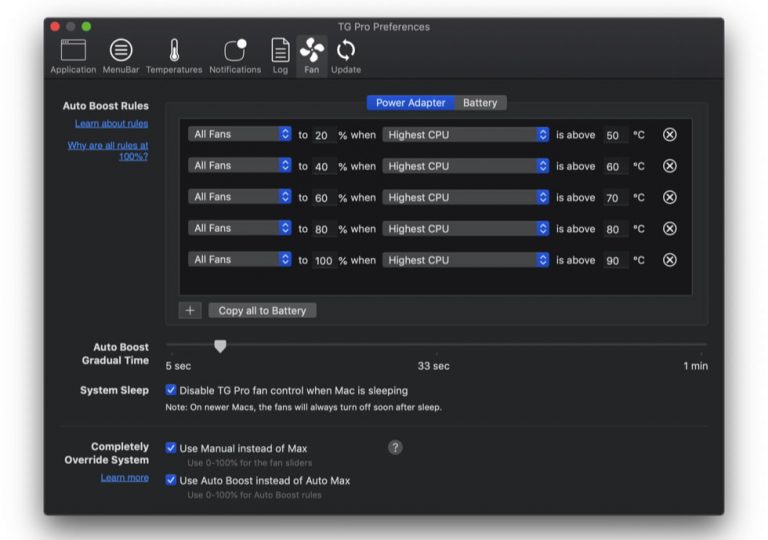The height and width of the screenshot is (540, 768).
Task: Open the Application preferences pane
Action: (73, 56)
